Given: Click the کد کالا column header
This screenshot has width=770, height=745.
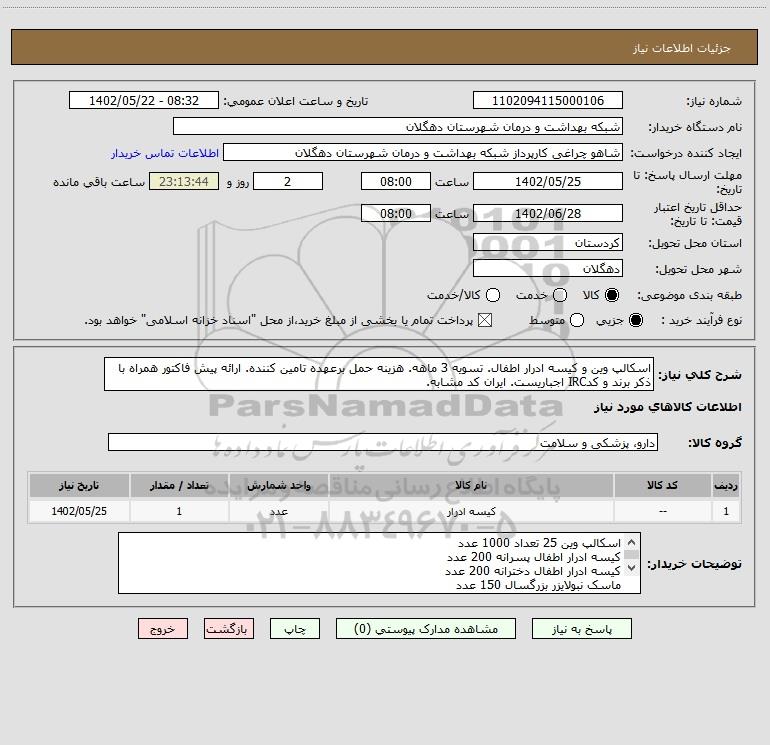Looking at the screenshot, I should tap(662, 485).
